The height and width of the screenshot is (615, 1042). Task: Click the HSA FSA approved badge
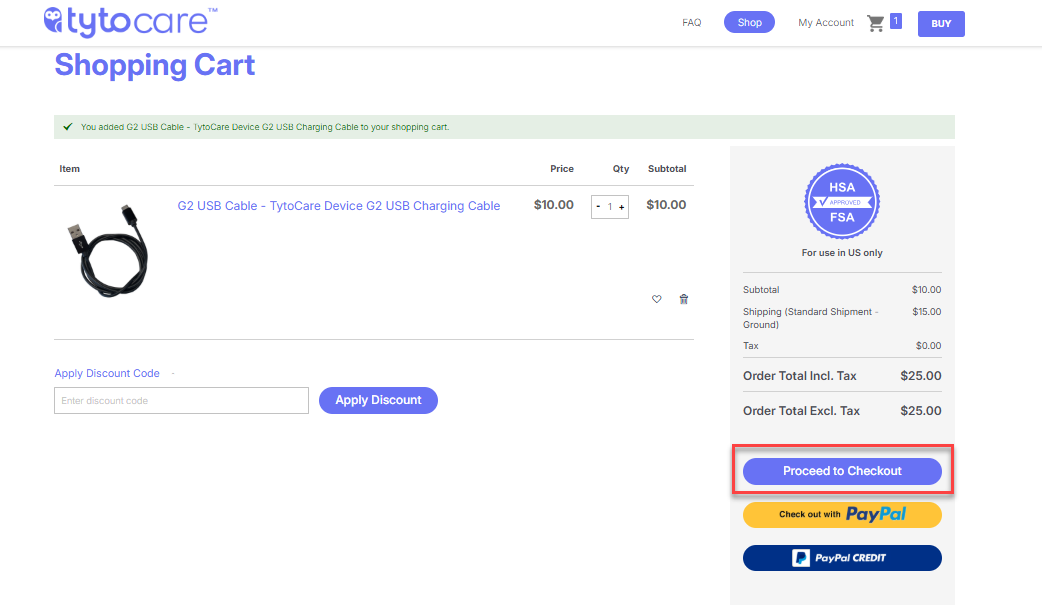(x=842, y=201)
